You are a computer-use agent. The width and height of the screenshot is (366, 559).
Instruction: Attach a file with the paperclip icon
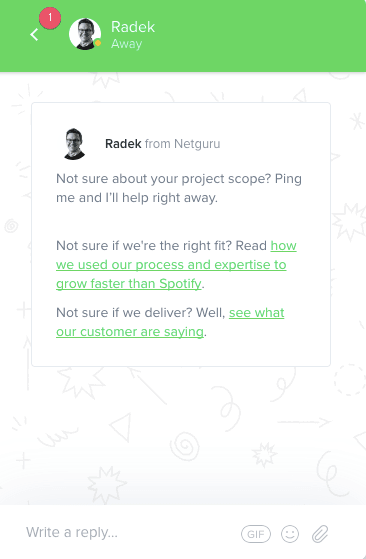tap(320, 534)
